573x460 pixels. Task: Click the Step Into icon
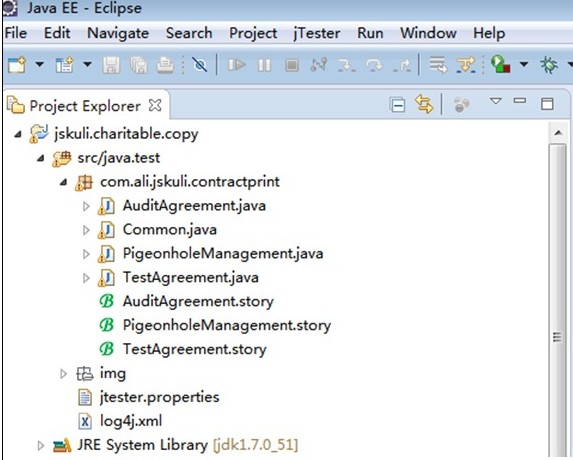tap(346, 65)
